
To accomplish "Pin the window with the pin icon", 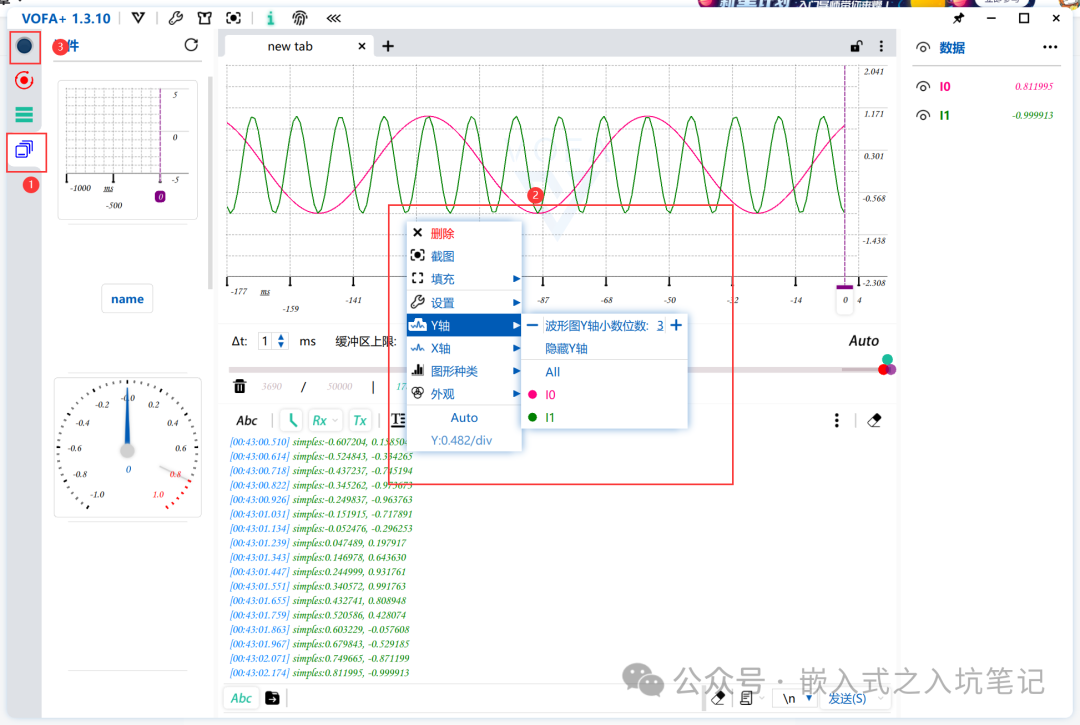I will point(958,18).
